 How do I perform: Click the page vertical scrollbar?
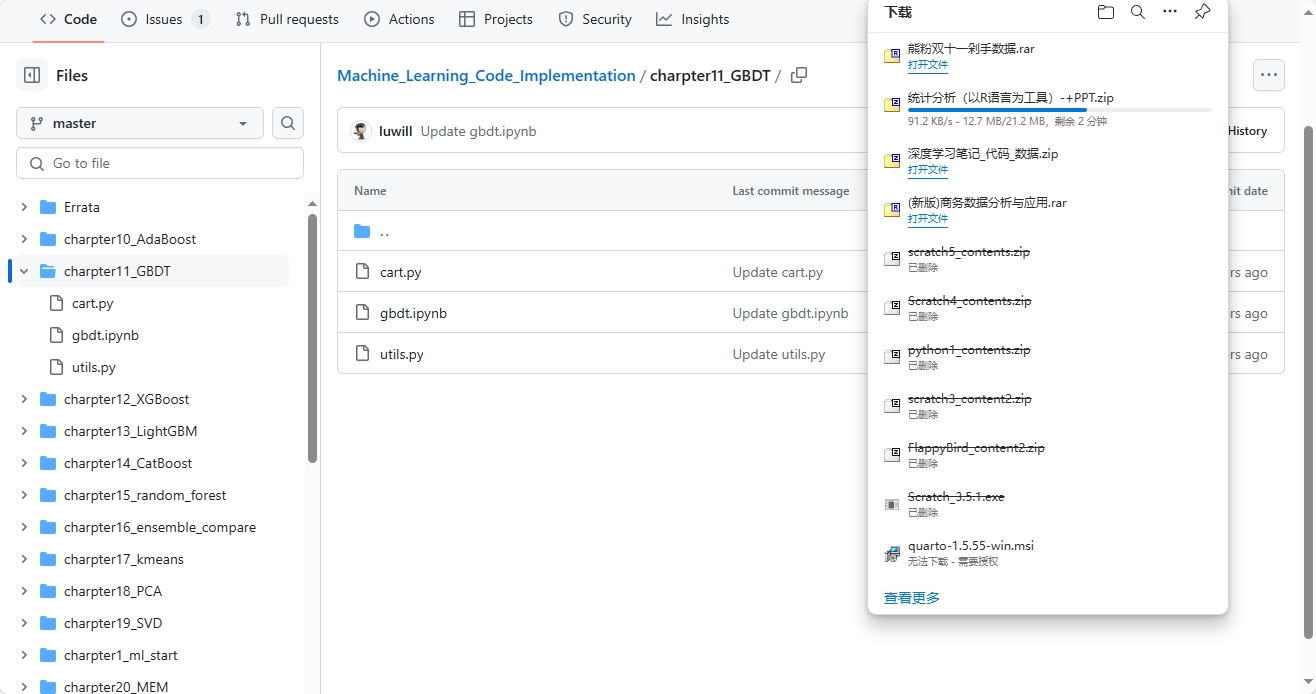1308,380
